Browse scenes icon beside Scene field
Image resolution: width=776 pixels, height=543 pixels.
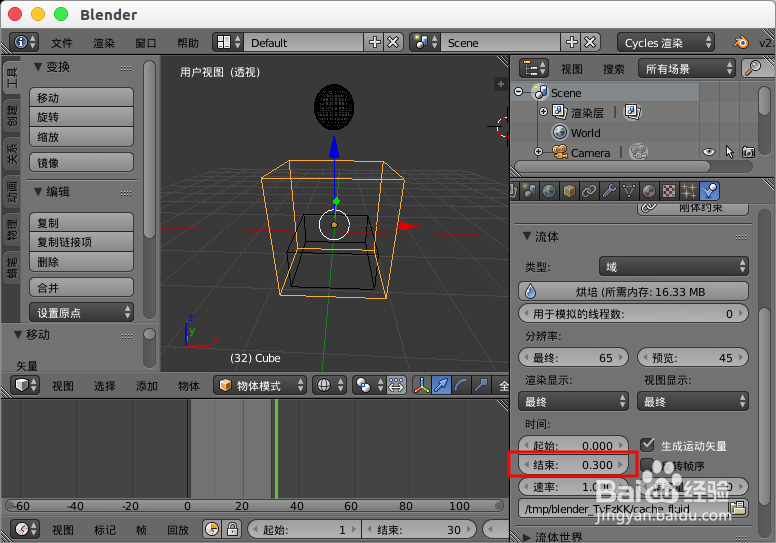[x=425, y=43]
